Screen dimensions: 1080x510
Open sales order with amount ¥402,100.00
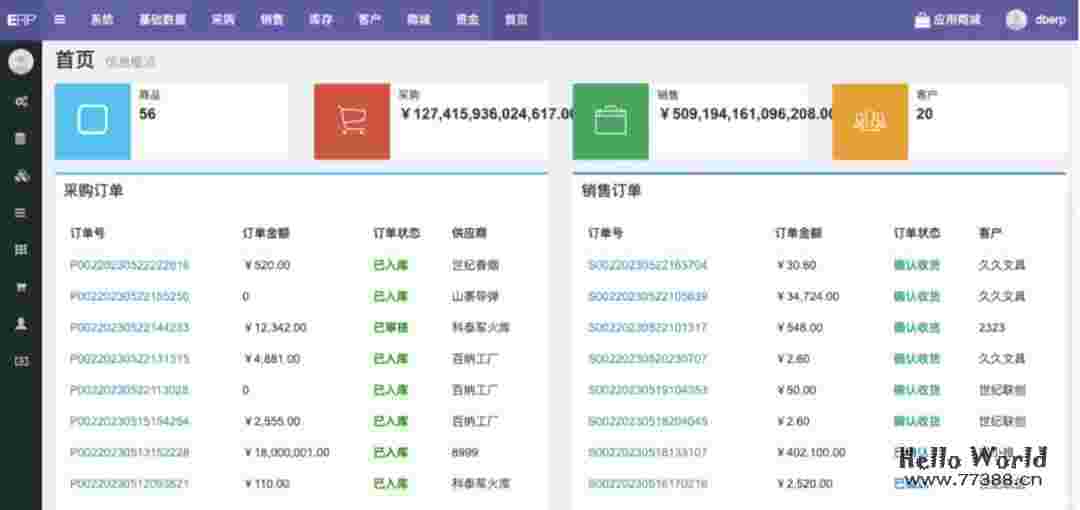pos(647,453)
